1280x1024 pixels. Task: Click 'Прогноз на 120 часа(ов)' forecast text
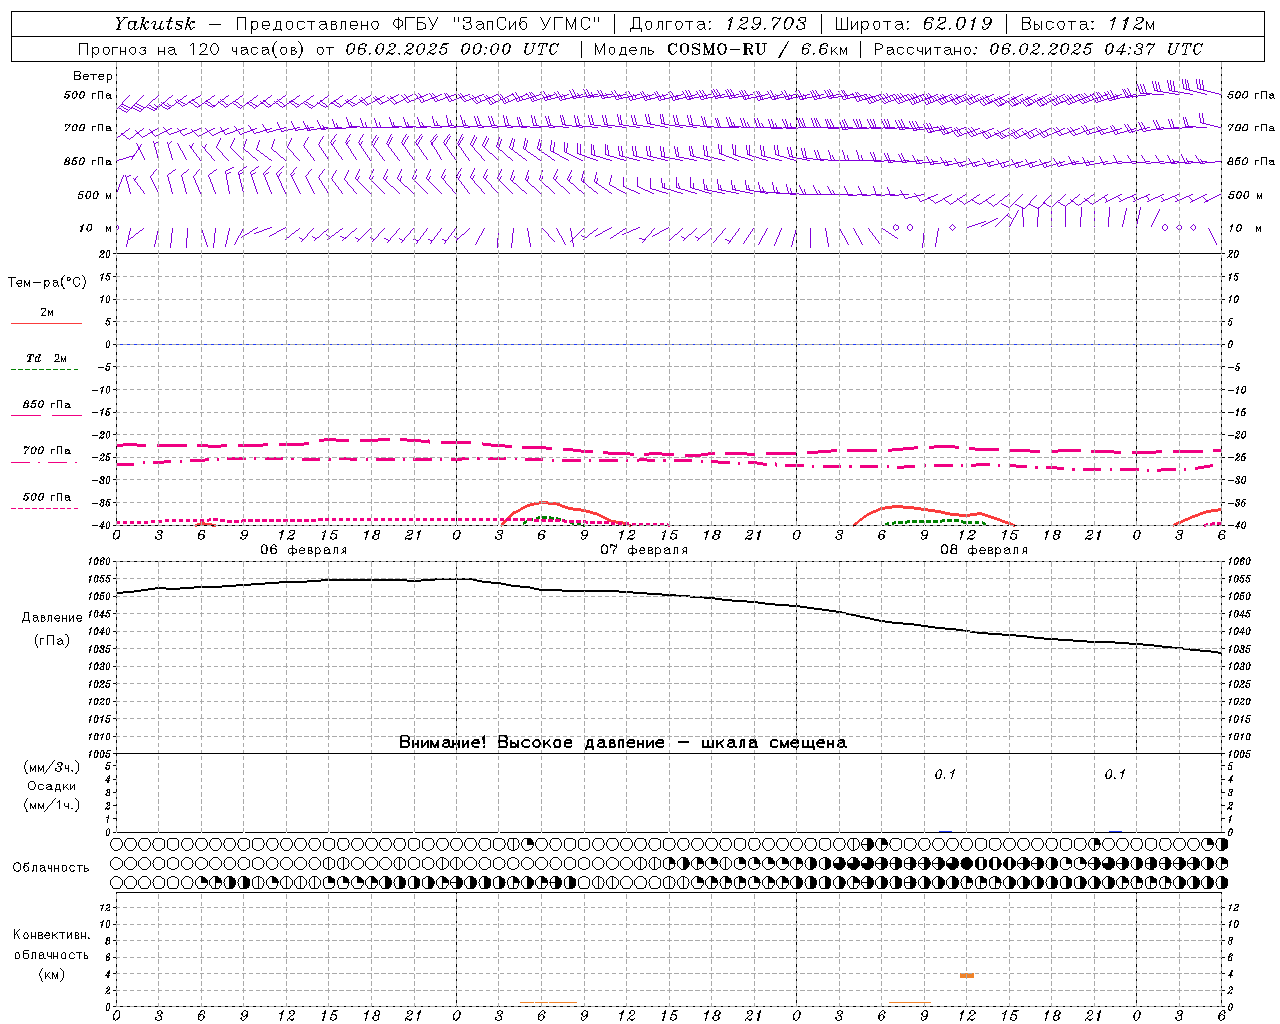(193, 49)
